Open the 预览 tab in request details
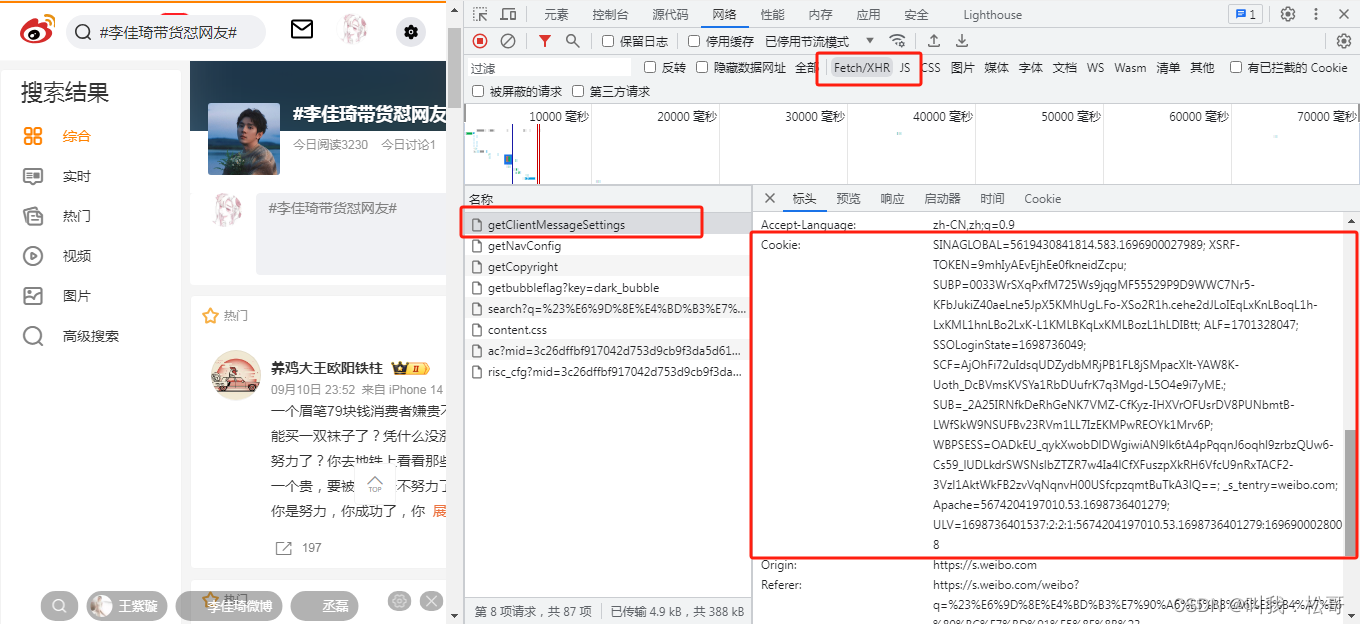The width and height of the screenshot is (1360, 624). tap(848, 198)
